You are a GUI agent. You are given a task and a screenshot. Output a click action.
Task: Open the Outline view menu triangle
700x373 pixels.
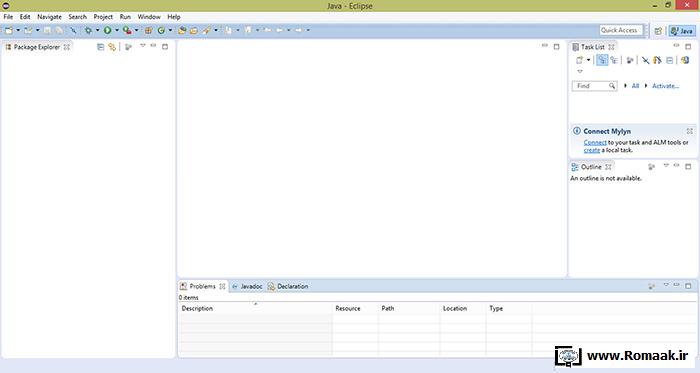point(666,166)
